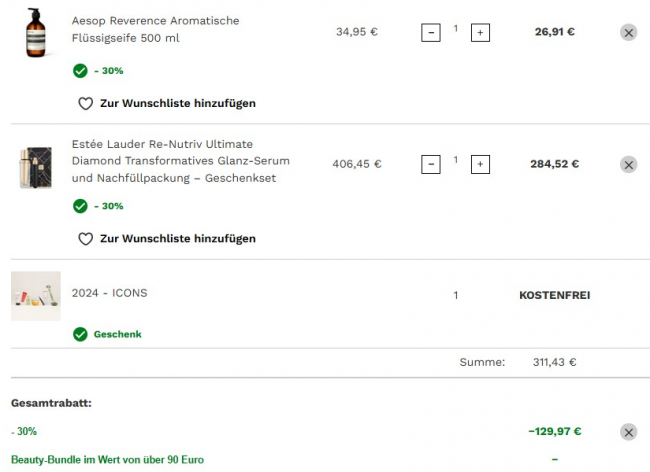Increase Estée Lauder set quantity
The image size is (650, 472).
[x=480, y=165]
